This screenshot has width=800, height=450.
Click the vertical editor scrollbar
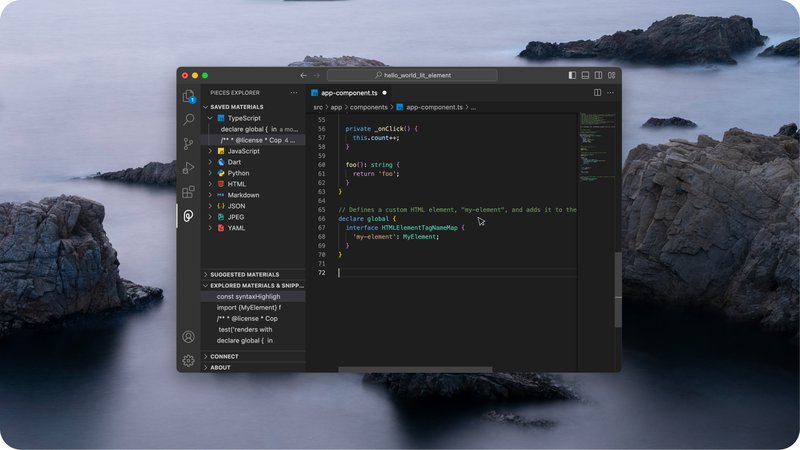618,289
